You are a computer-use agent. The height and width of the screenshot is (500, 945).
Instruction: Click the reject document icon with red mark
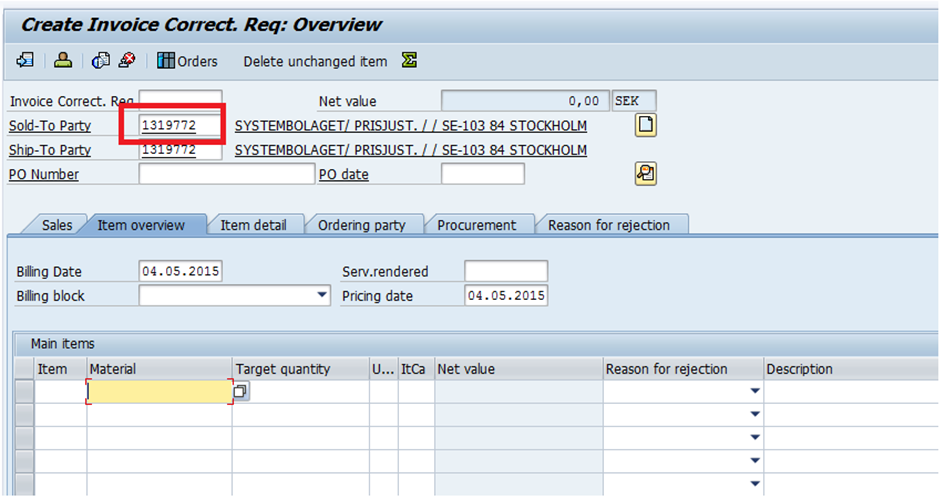127,61
